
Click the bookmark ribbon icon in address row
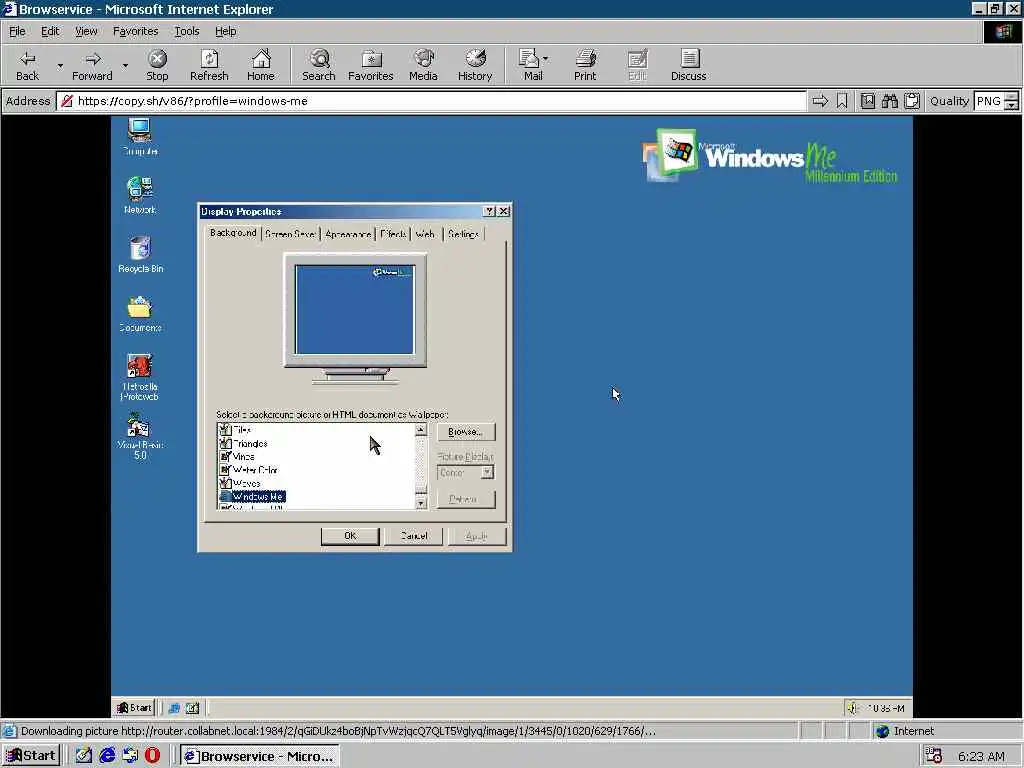coord(842,101)
